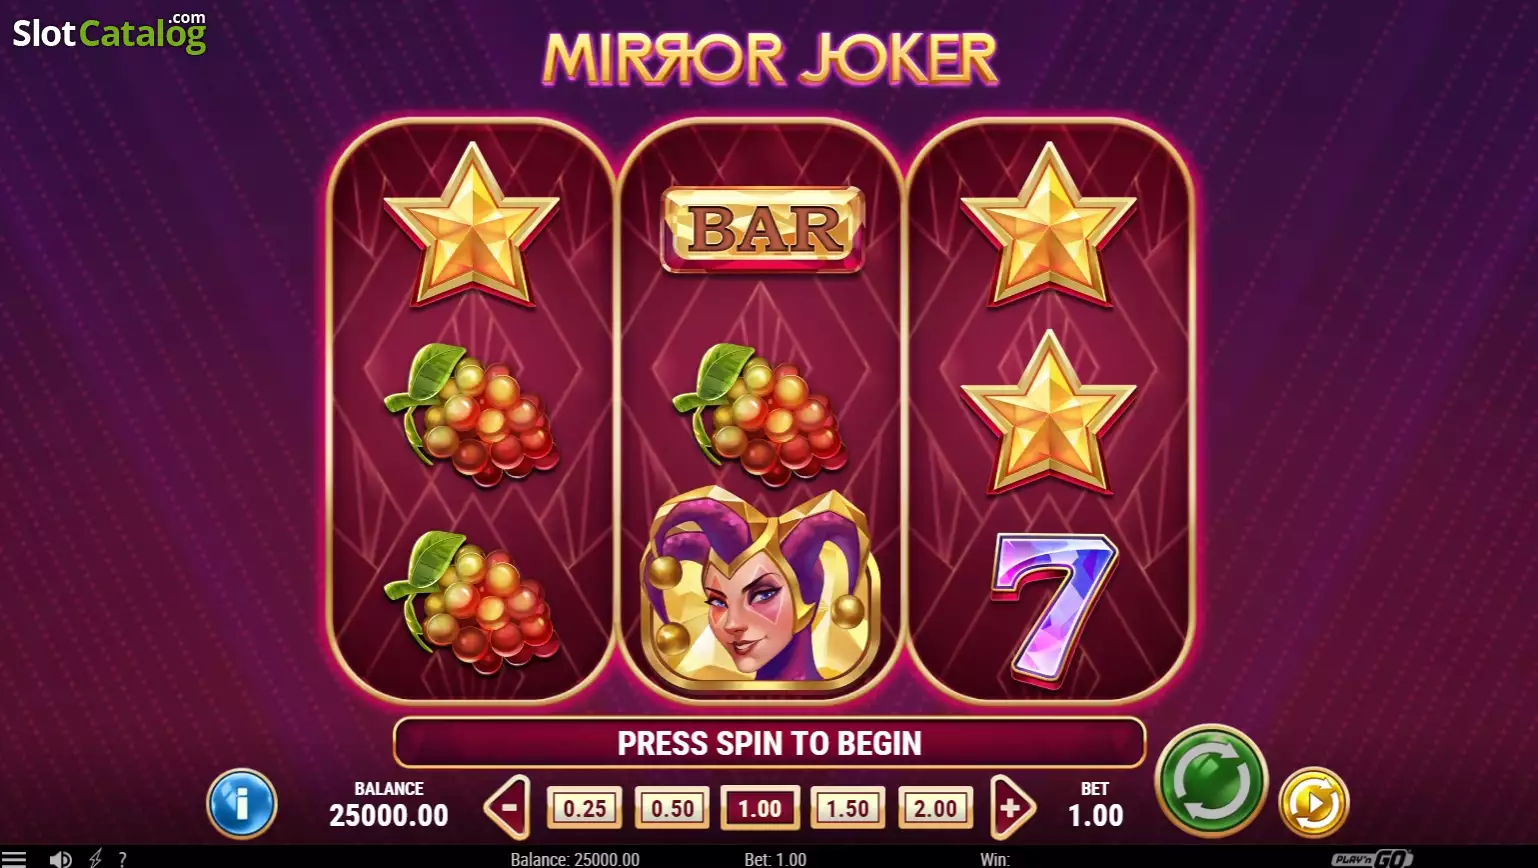Click the SlotCatalog.com logo

click(109, 32)
